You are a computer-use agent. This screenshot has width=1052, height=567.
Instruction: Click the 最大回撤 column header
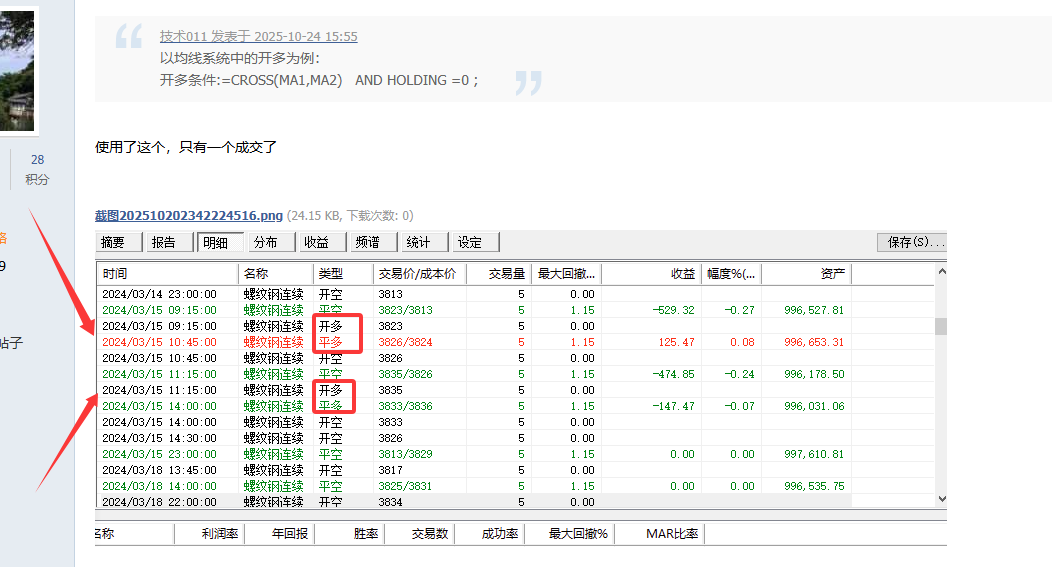point(566,274)
